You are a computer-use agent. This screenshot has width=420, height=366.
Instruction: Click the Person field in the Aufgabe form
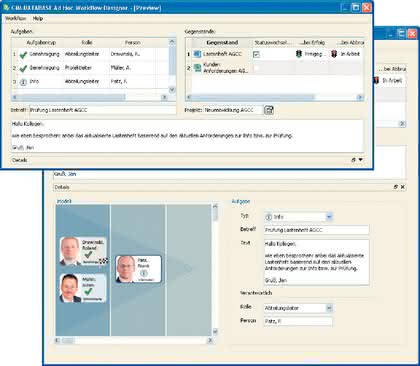pos(298,321)
